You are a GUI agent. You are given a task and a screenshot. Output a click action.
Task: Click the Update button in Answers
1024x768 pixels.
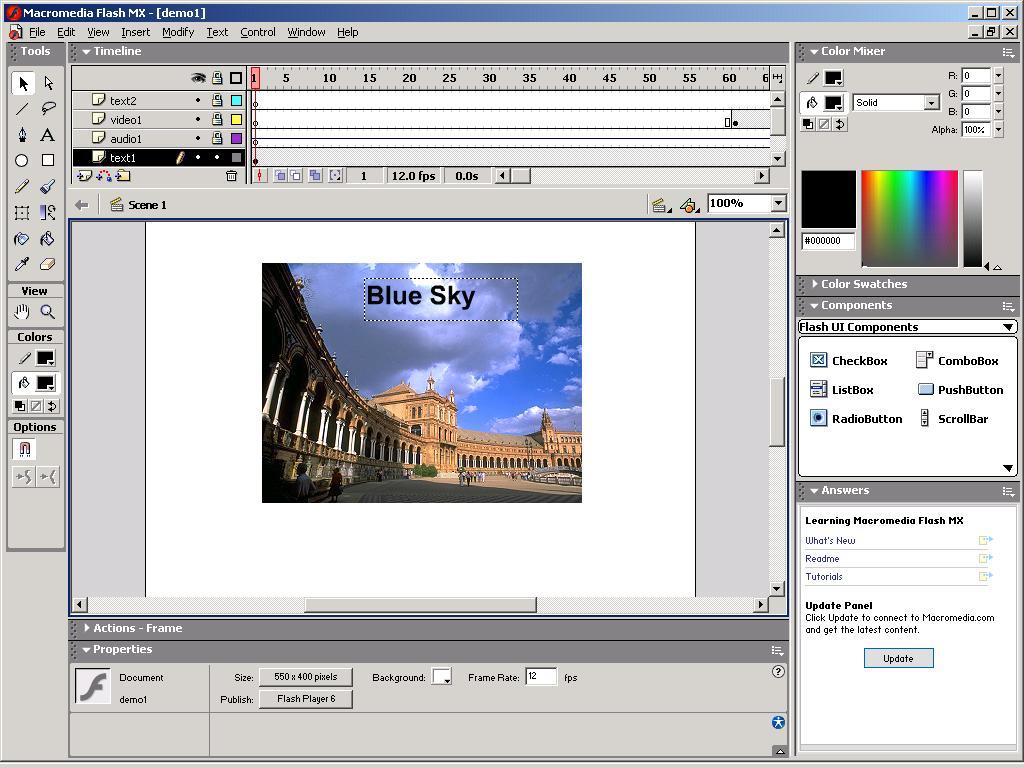[898, 658]
